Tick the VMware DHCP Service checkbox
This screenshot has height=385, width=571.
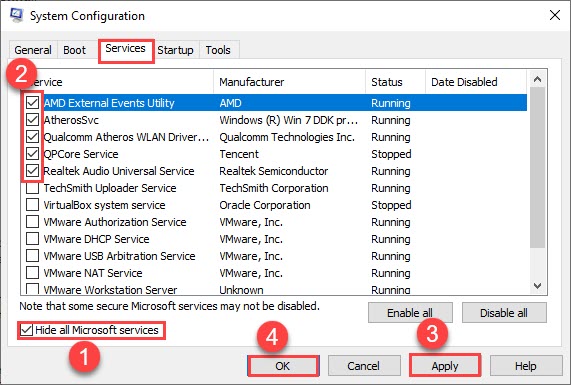coord(32,239)
